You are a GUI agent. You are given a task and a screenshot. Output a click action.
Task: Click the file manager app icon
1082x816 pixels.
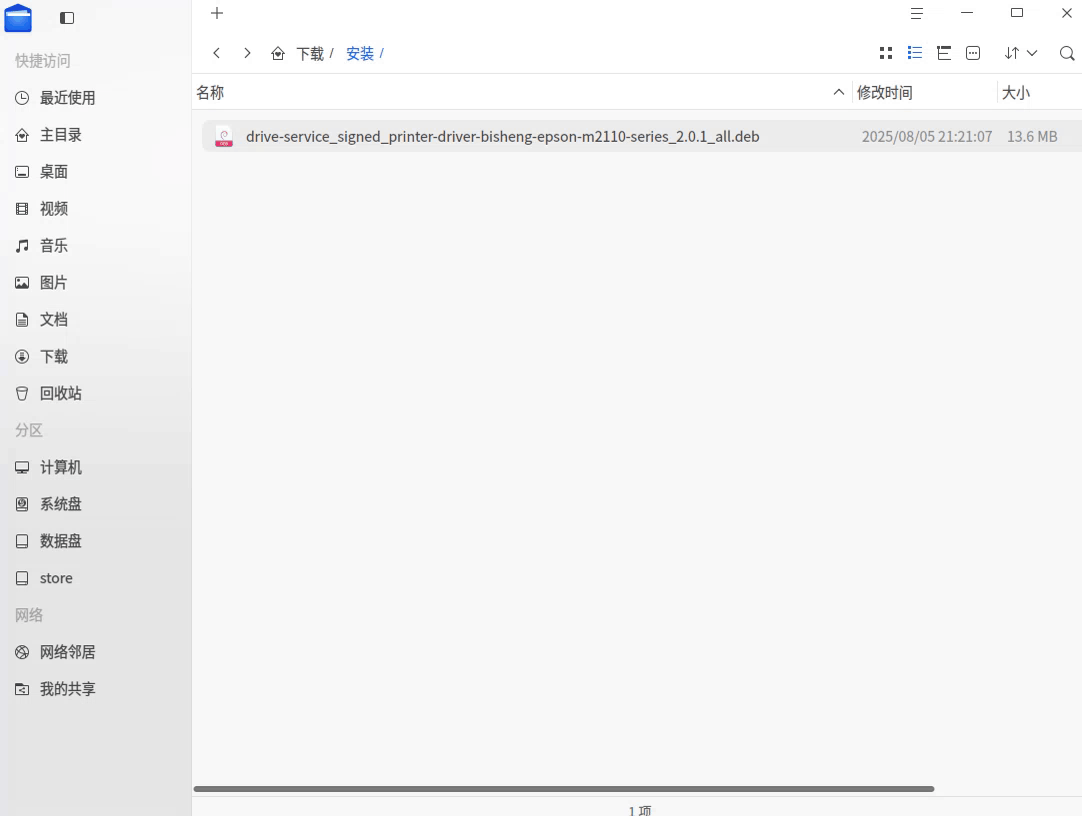18,18
